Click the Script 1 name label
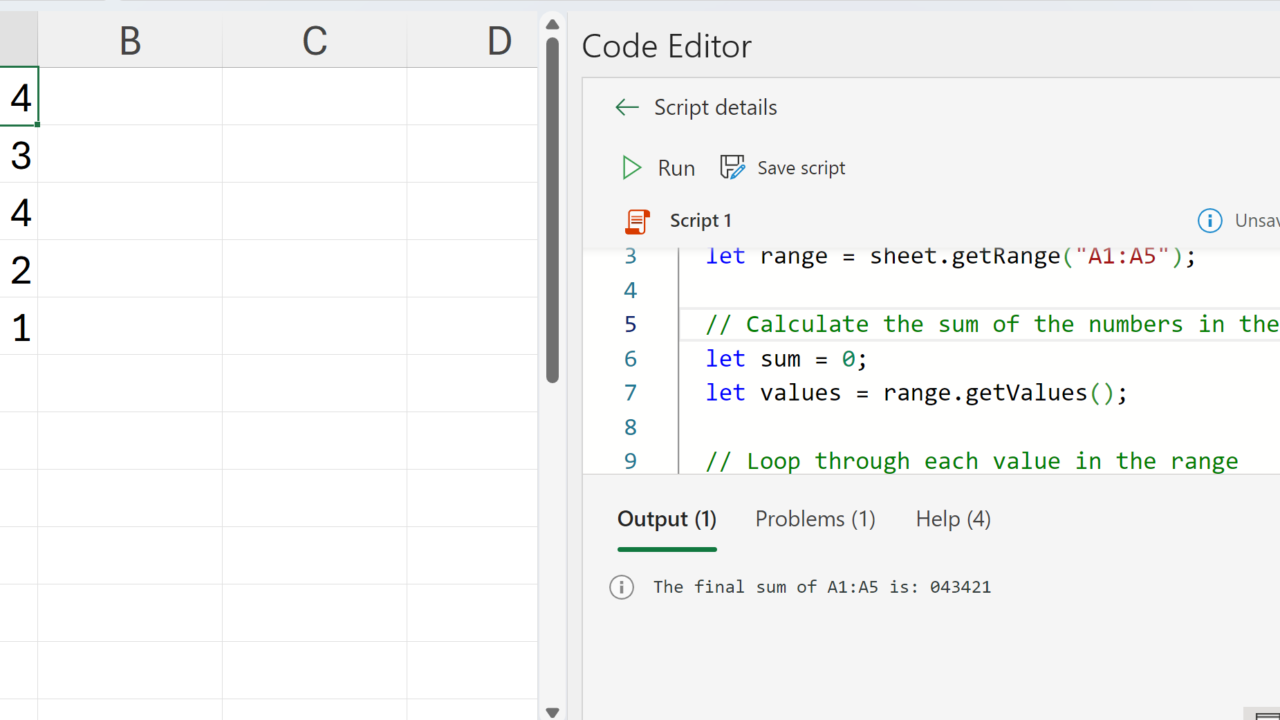The height and width of the screenshot is (720, 1280). 700,221
